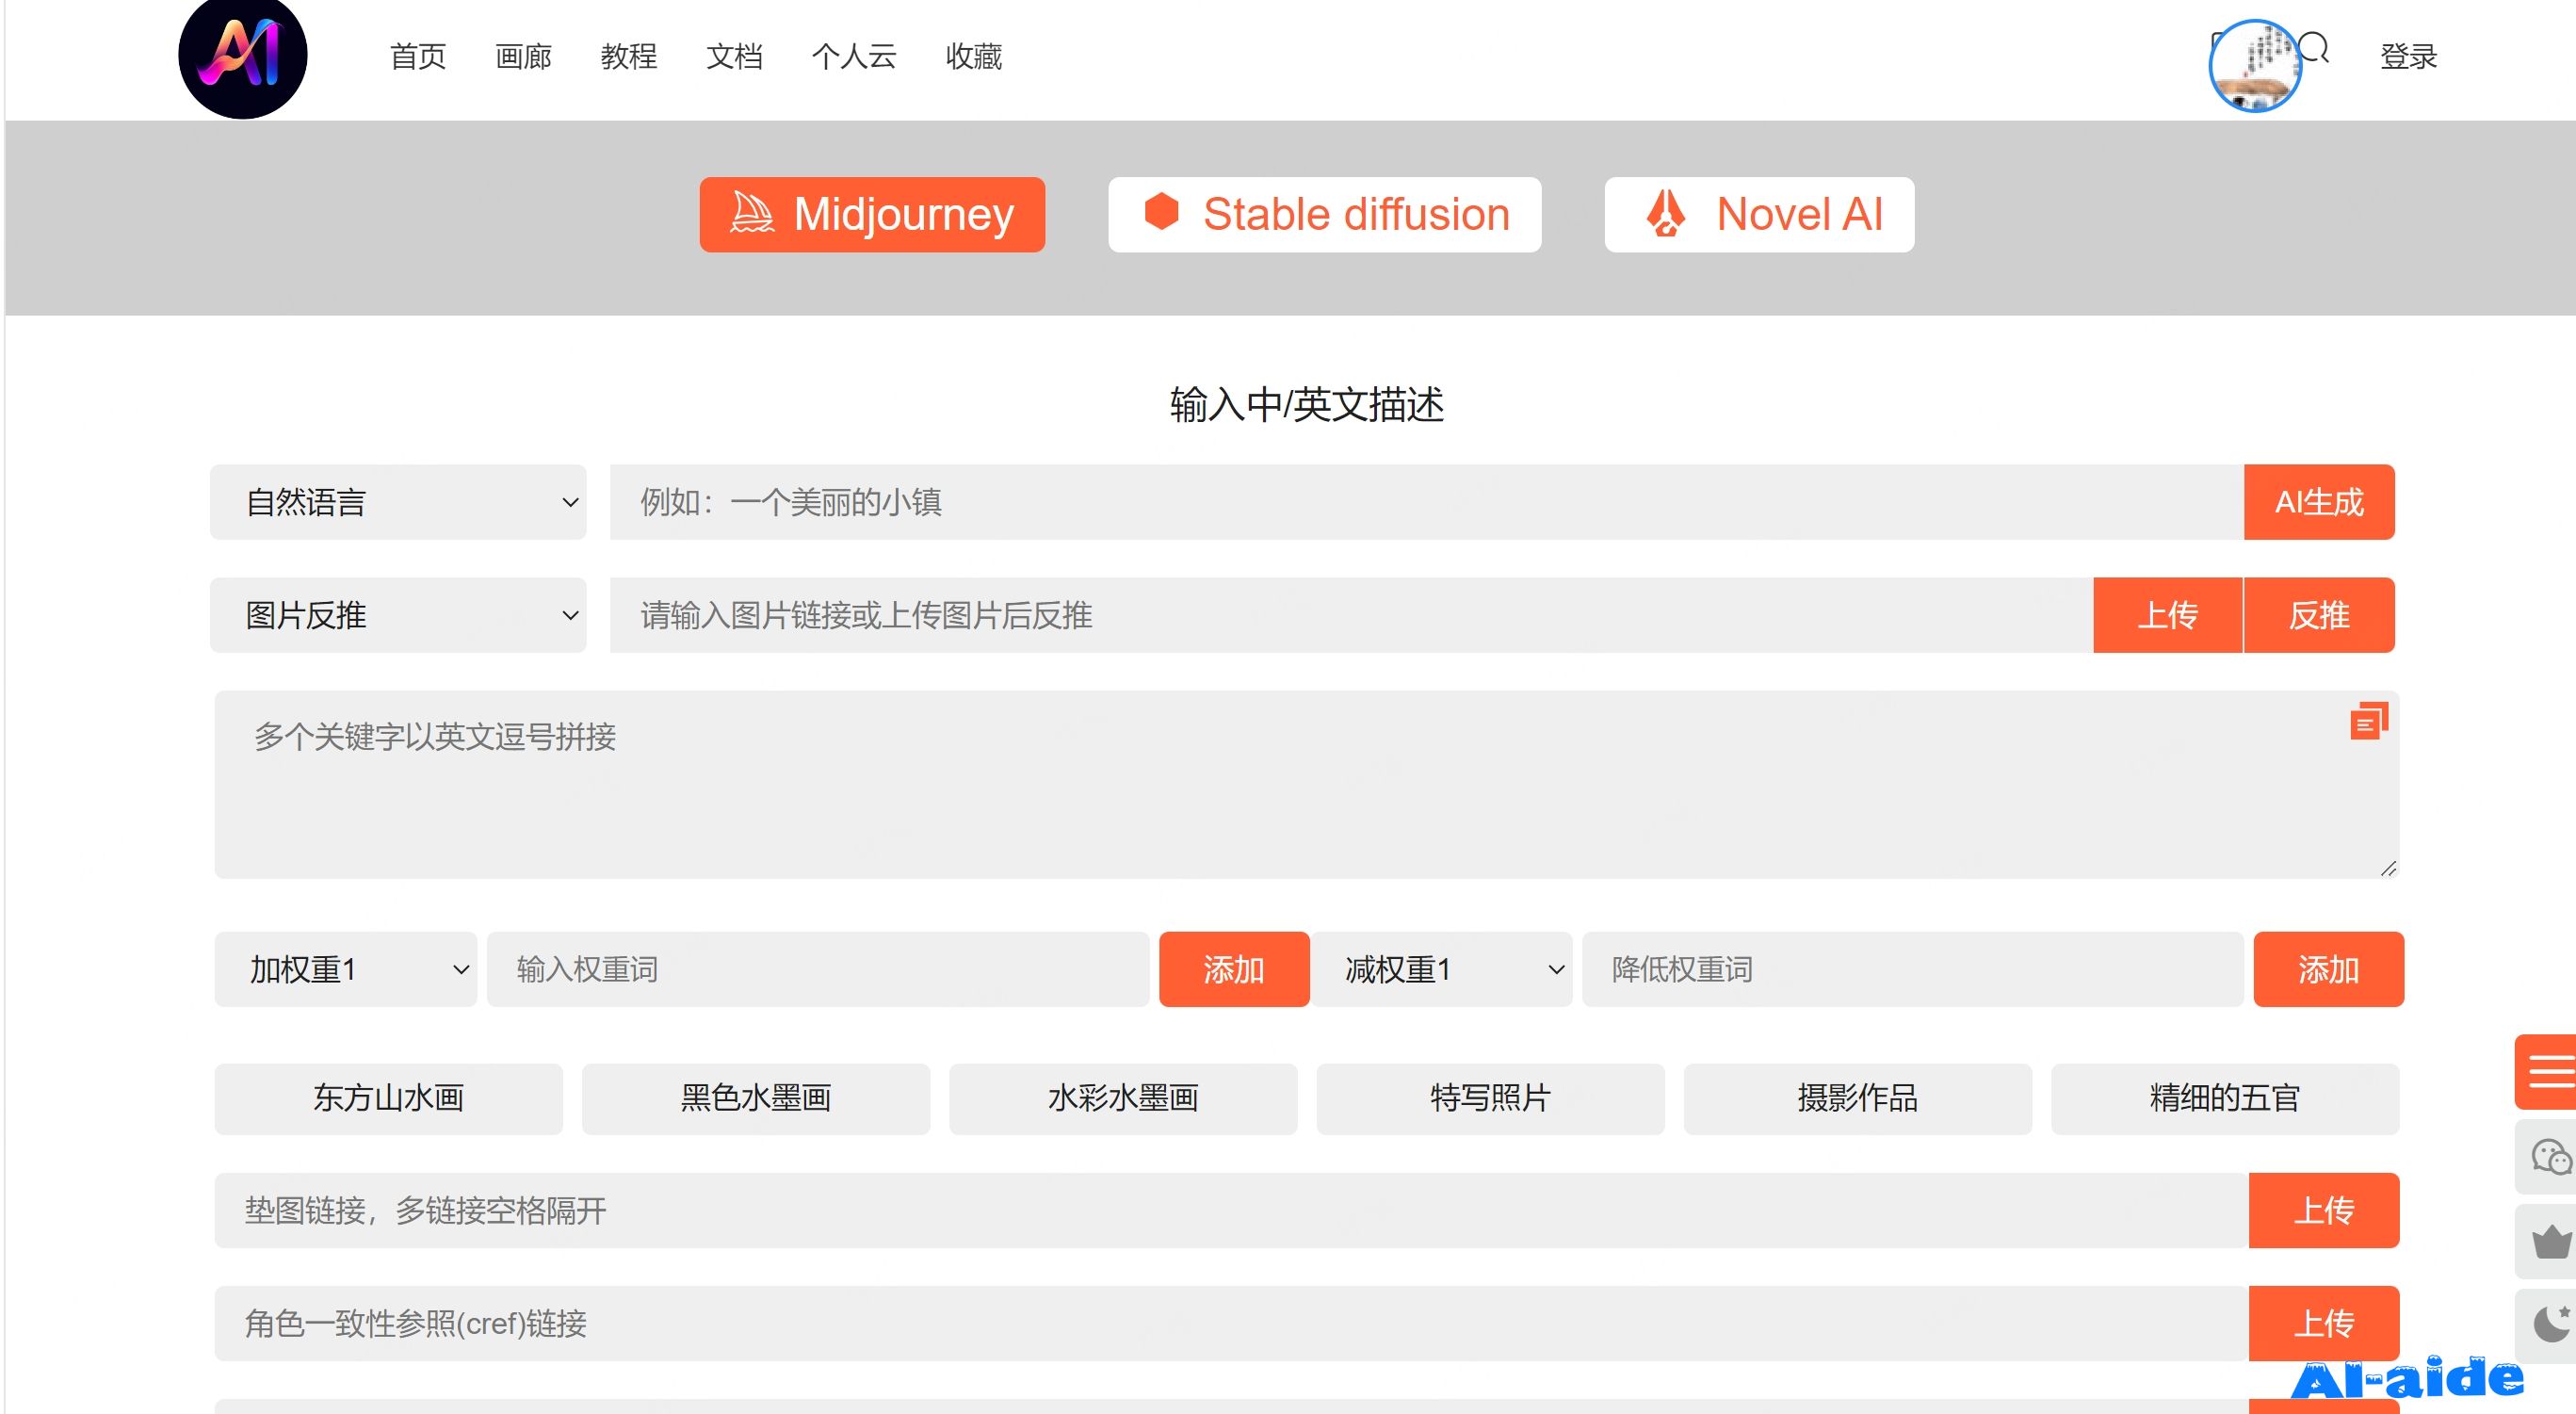
Task: Expand the 减权重1 dropdown
Action: coord(1441,969)
